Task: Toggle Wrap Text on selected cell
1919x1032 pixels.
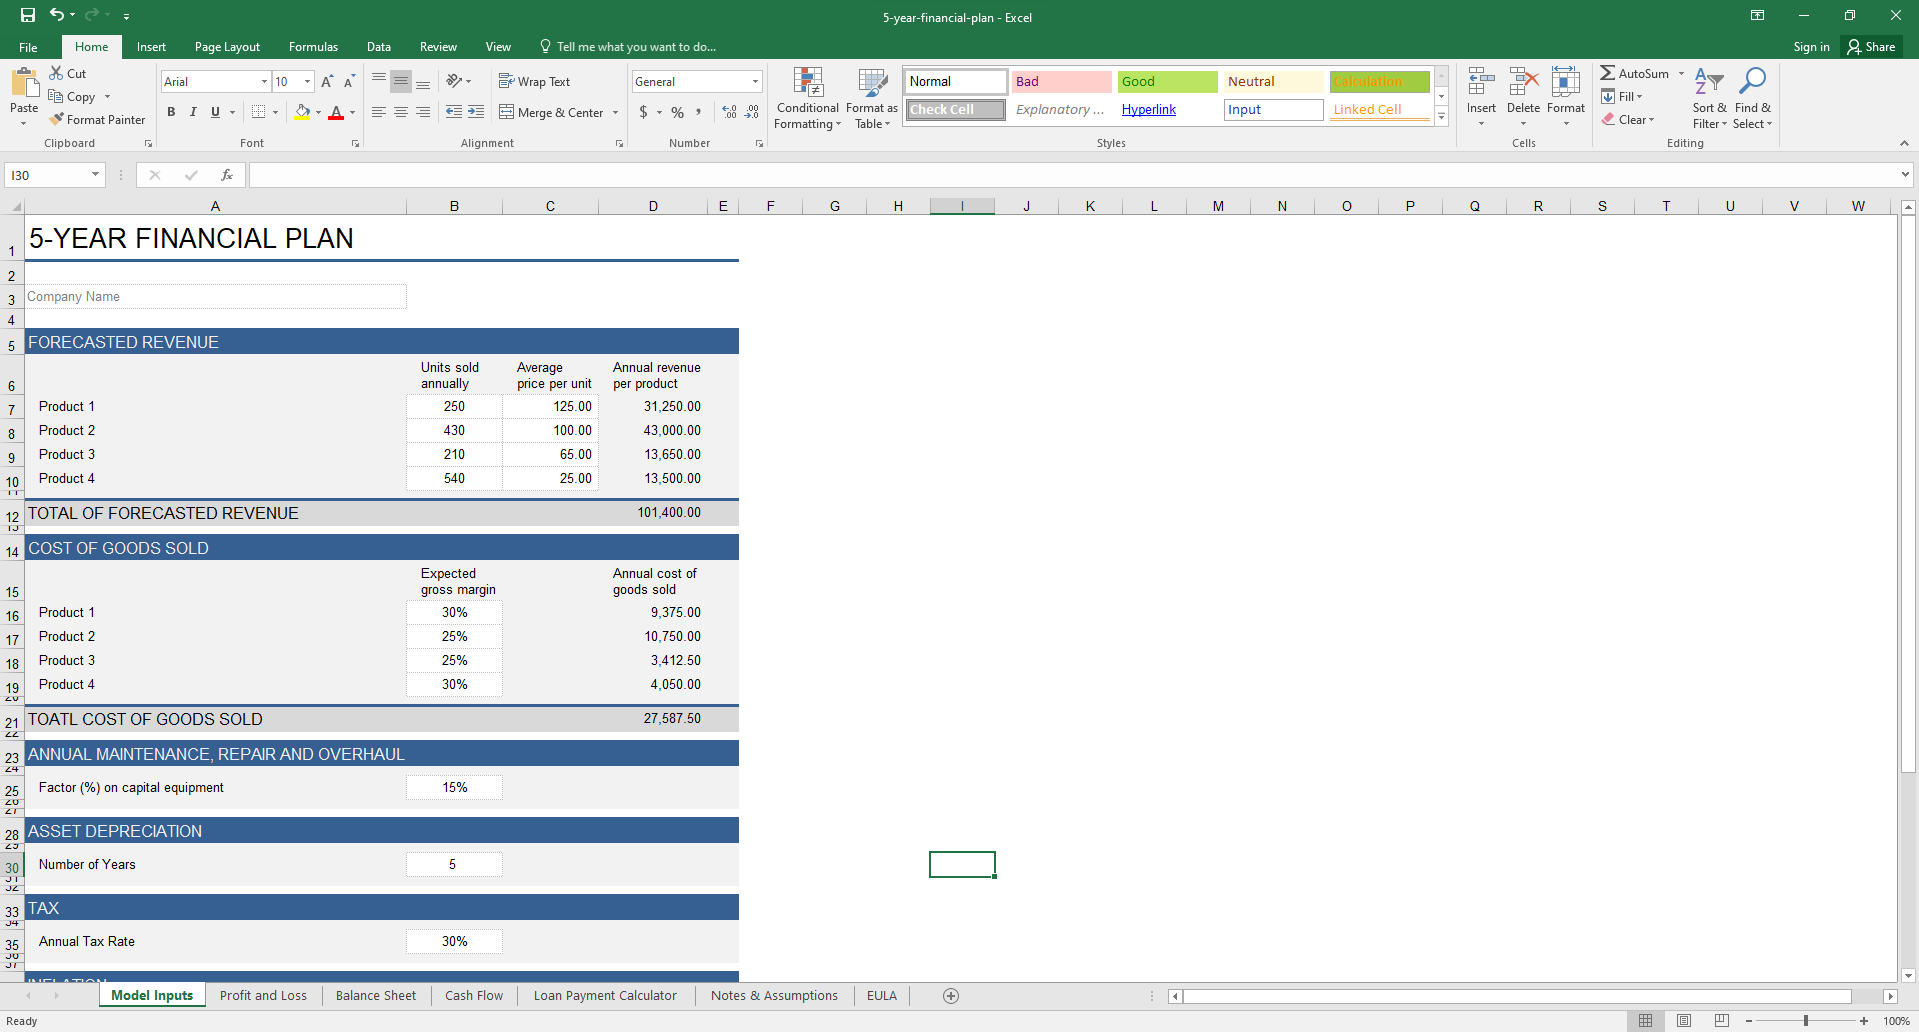Action: coord(535,82)
